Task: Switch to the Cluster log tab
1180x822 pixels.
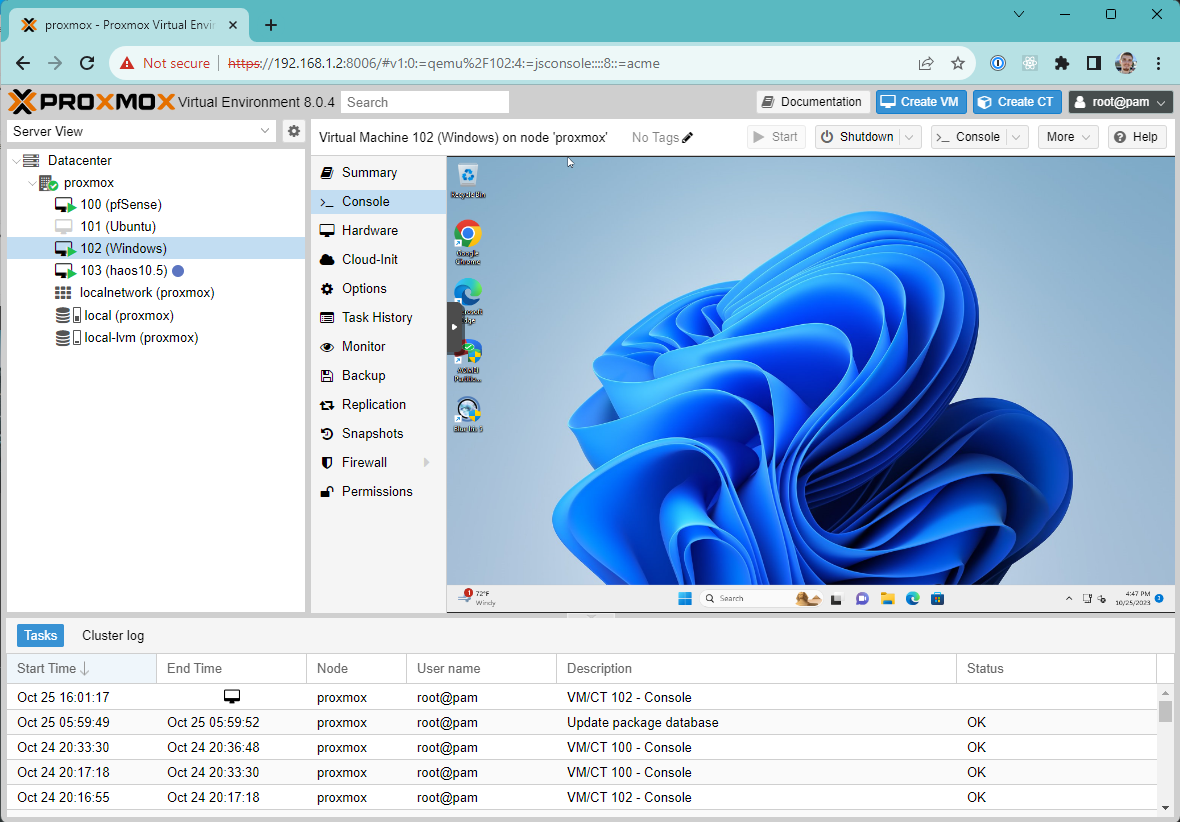Action: point(113,635)
